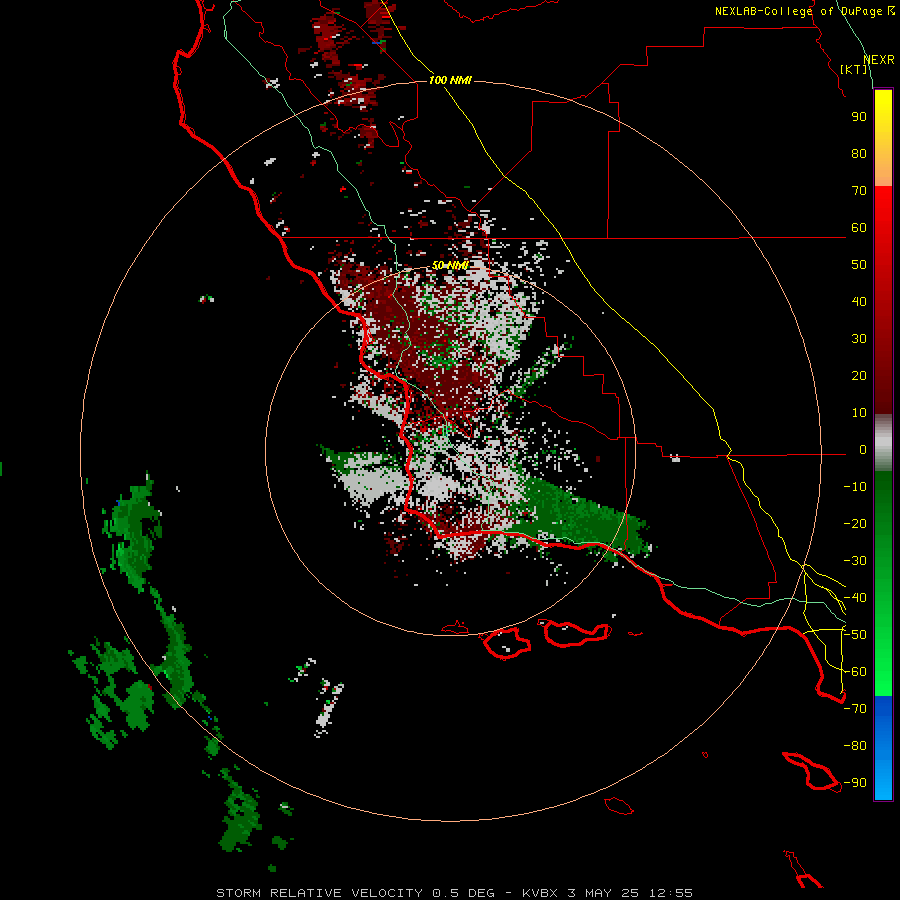900x900 pixels.
Task: Select the positive 60 value on velocity scale
Action: [859, 227]
